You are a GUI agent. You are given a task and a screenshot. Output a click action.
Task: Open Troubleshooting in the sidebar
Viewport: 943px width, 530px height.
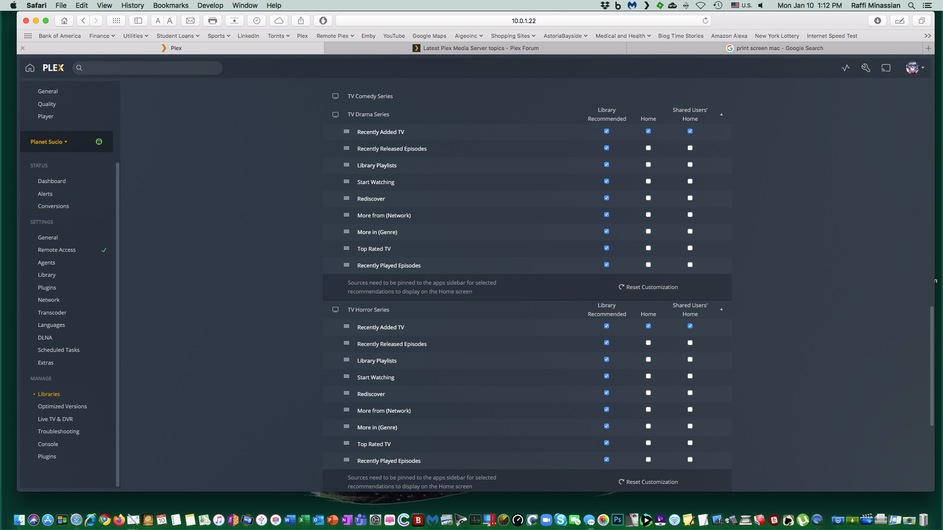pos(58,431)
